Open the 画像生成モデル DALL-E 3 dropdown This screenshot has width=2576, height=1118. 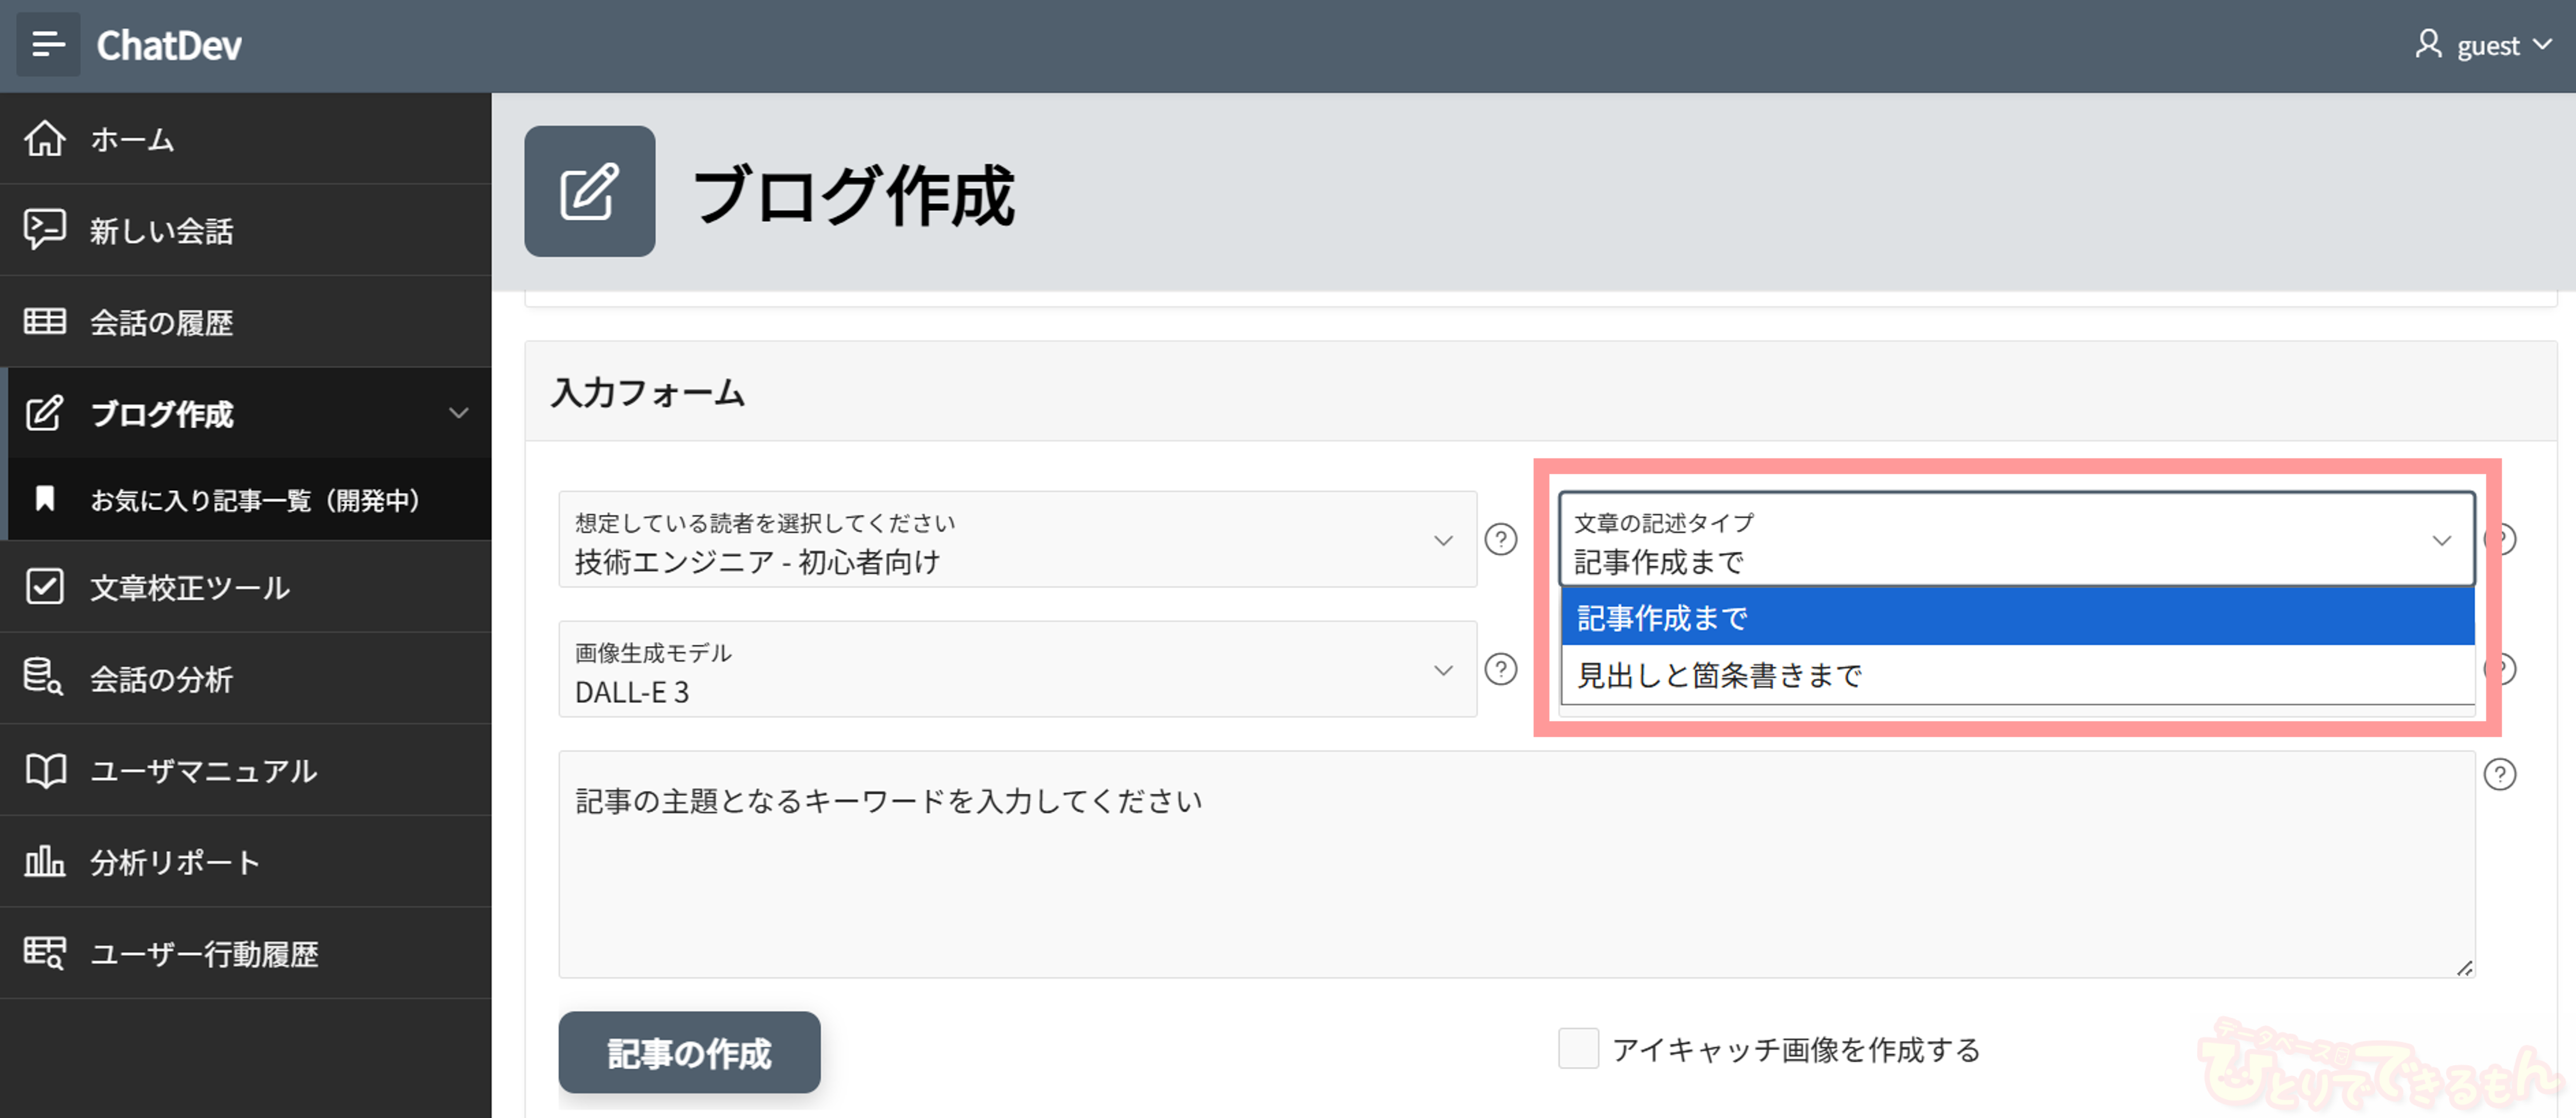(x=1016, y=669)
